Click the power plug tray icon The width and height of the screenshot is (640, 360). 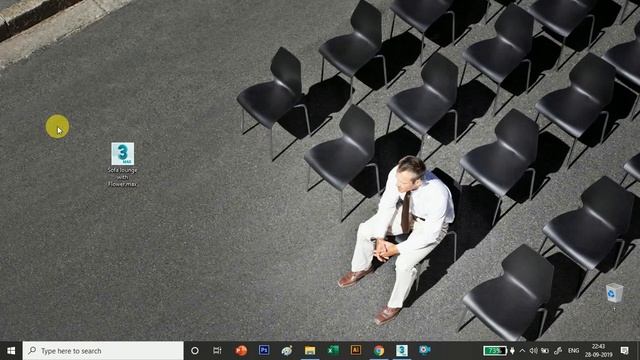tap(512, 351)
